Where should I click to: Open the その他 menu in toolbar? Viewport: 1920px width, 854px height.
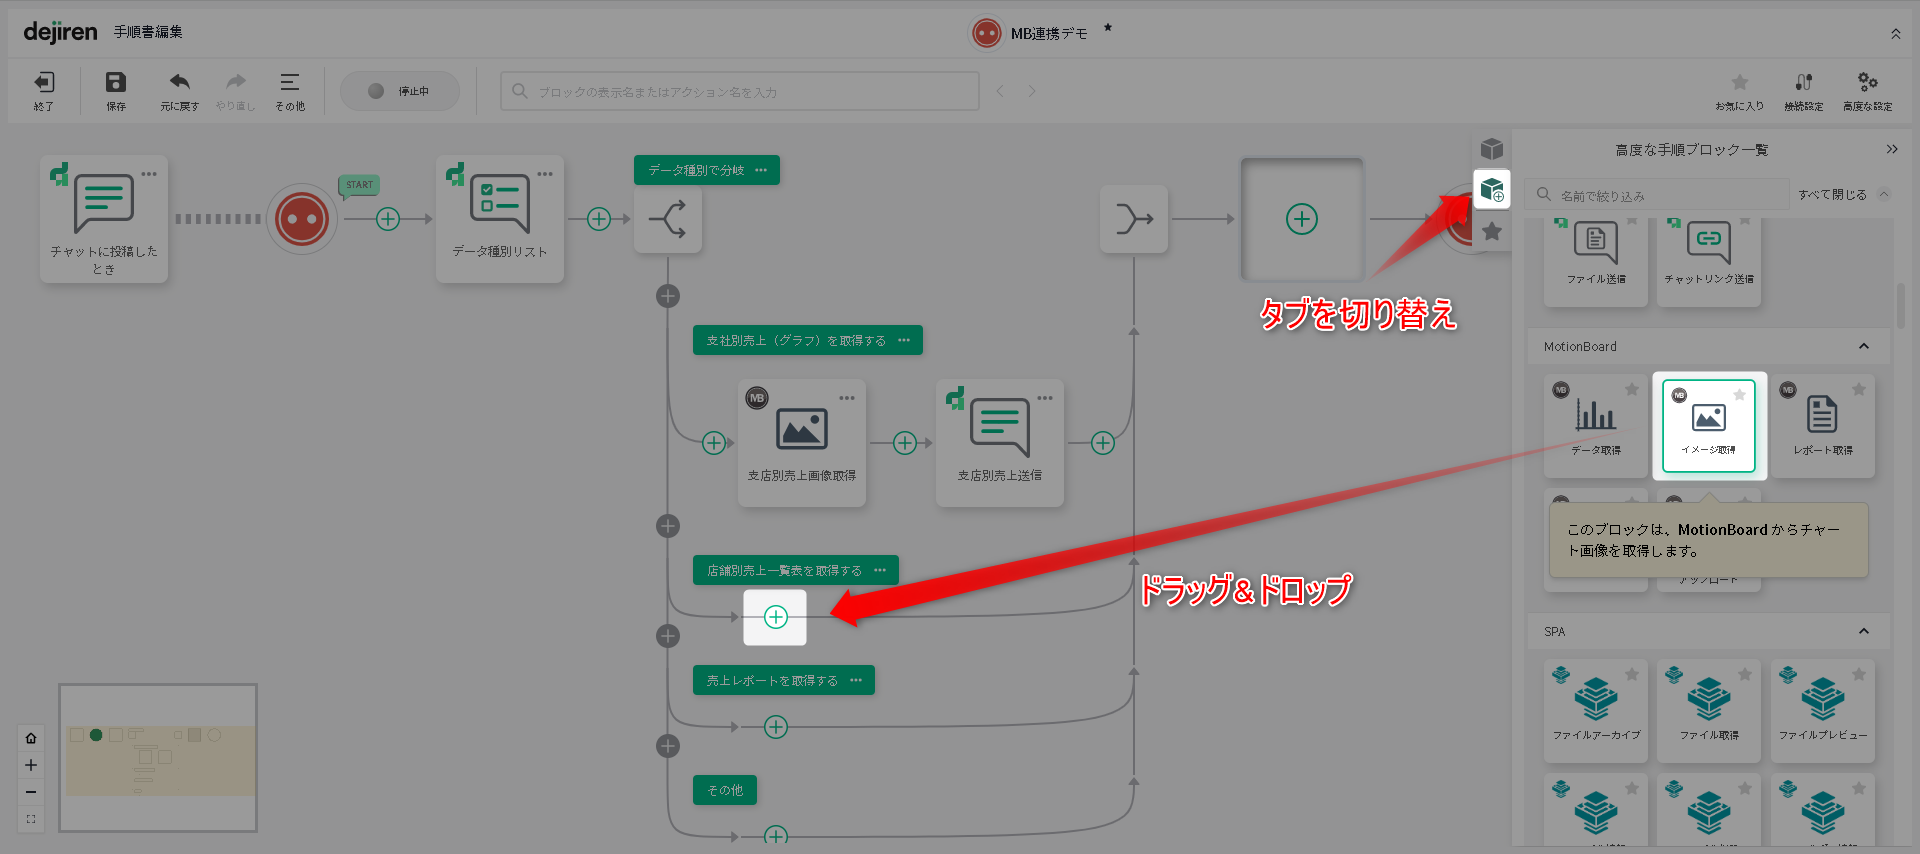tap(290, 90)
